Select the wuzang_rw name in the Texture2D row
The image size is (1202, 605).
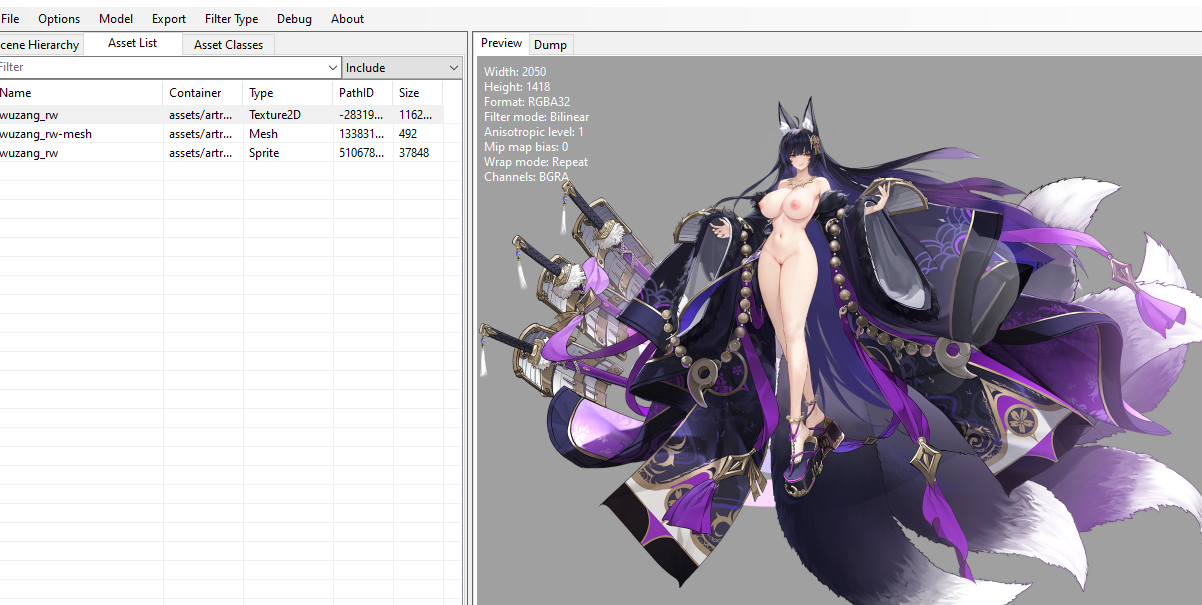tap(29, 115)
